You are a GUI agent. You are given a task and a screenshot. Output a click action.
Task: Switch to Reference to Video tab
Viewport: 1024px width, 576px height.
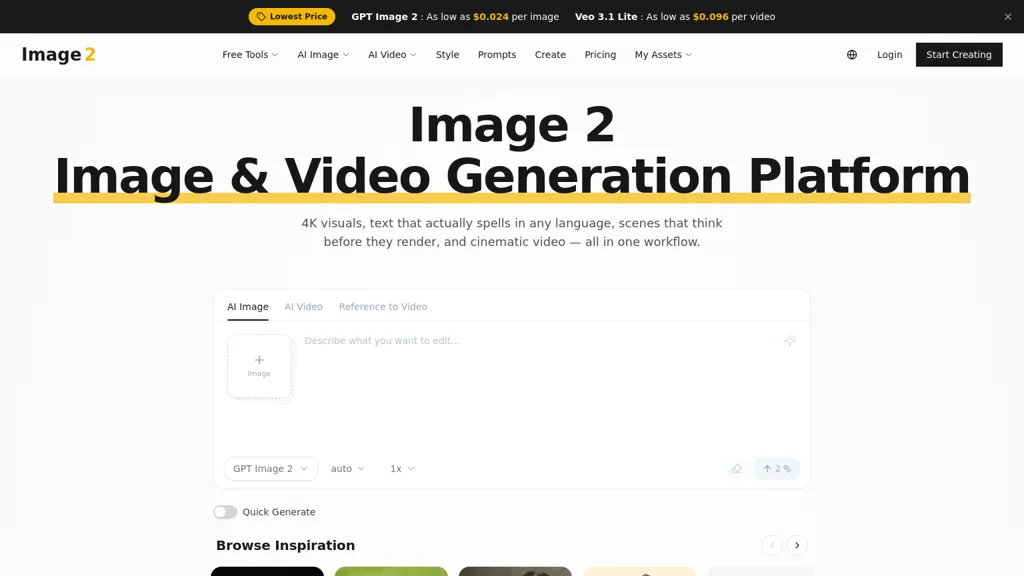[x=383, y=307]
